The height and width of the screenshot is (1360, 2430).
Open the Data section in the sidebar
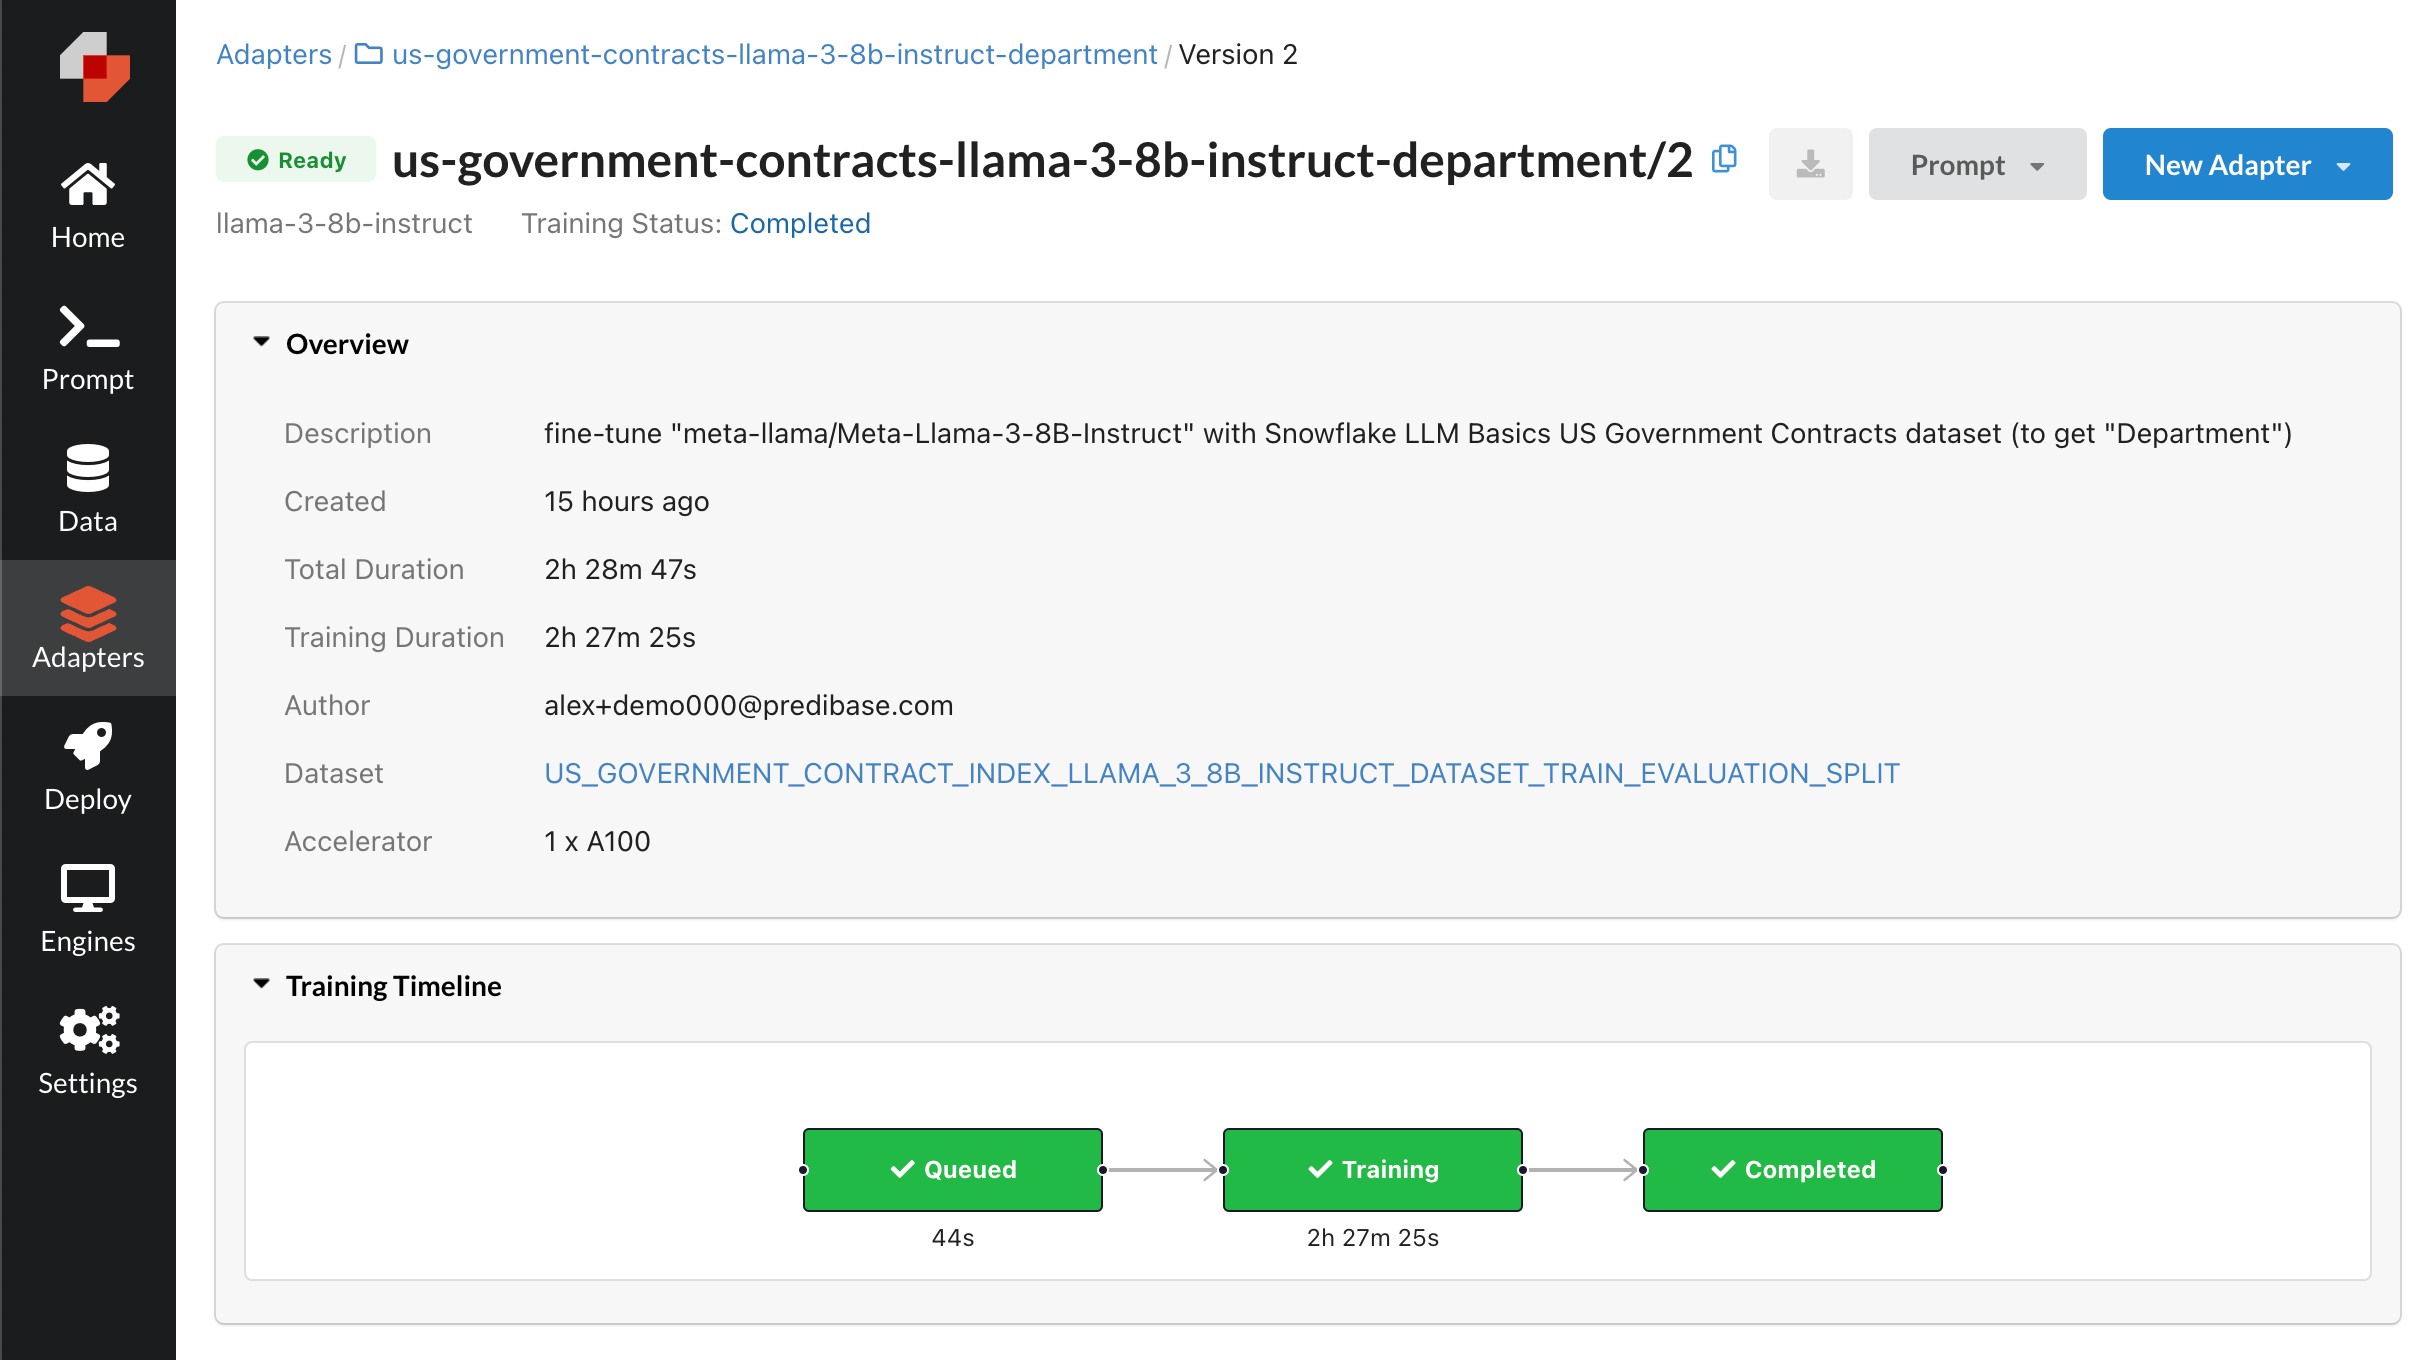[88, 490]
